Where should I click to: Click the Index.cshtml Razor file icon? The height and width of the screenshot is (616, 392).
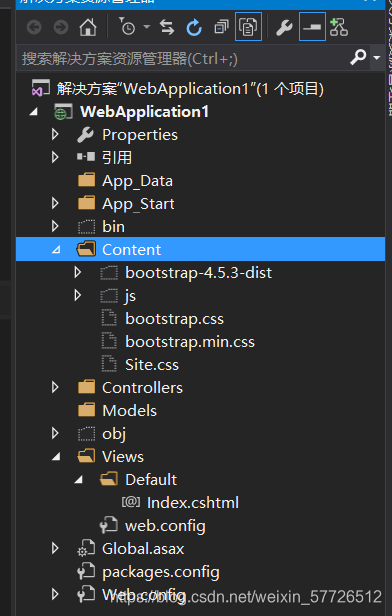(x=131, y=502)
